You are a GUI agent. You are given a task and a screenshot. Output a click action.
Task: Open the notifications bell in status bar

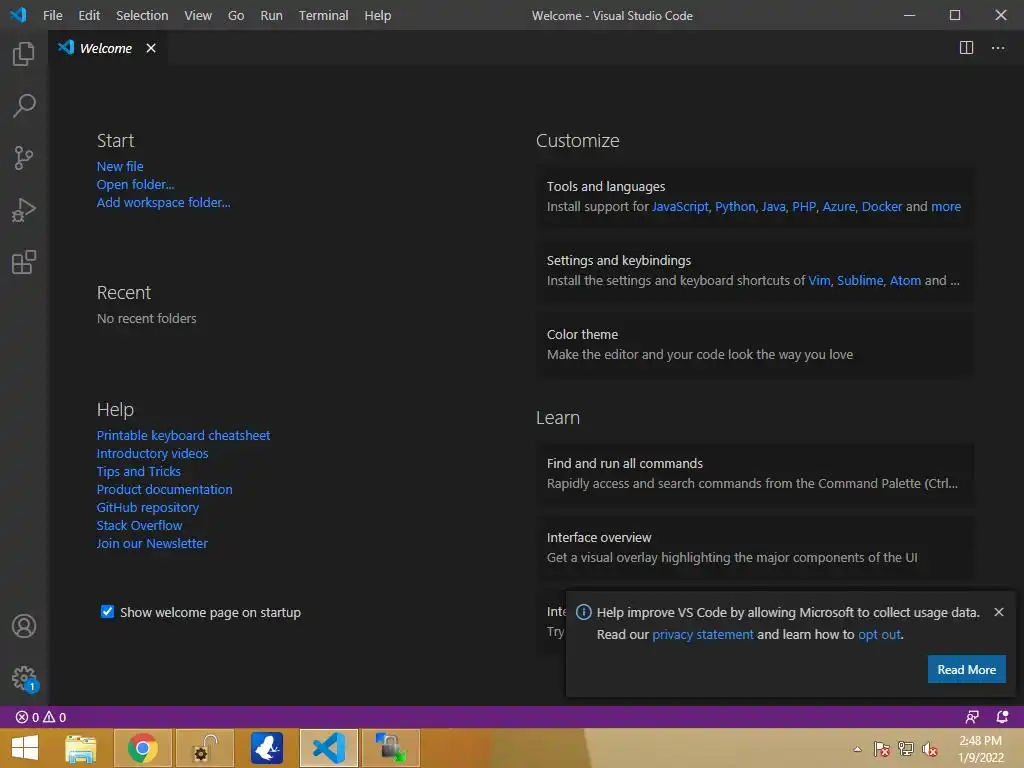1002,717
